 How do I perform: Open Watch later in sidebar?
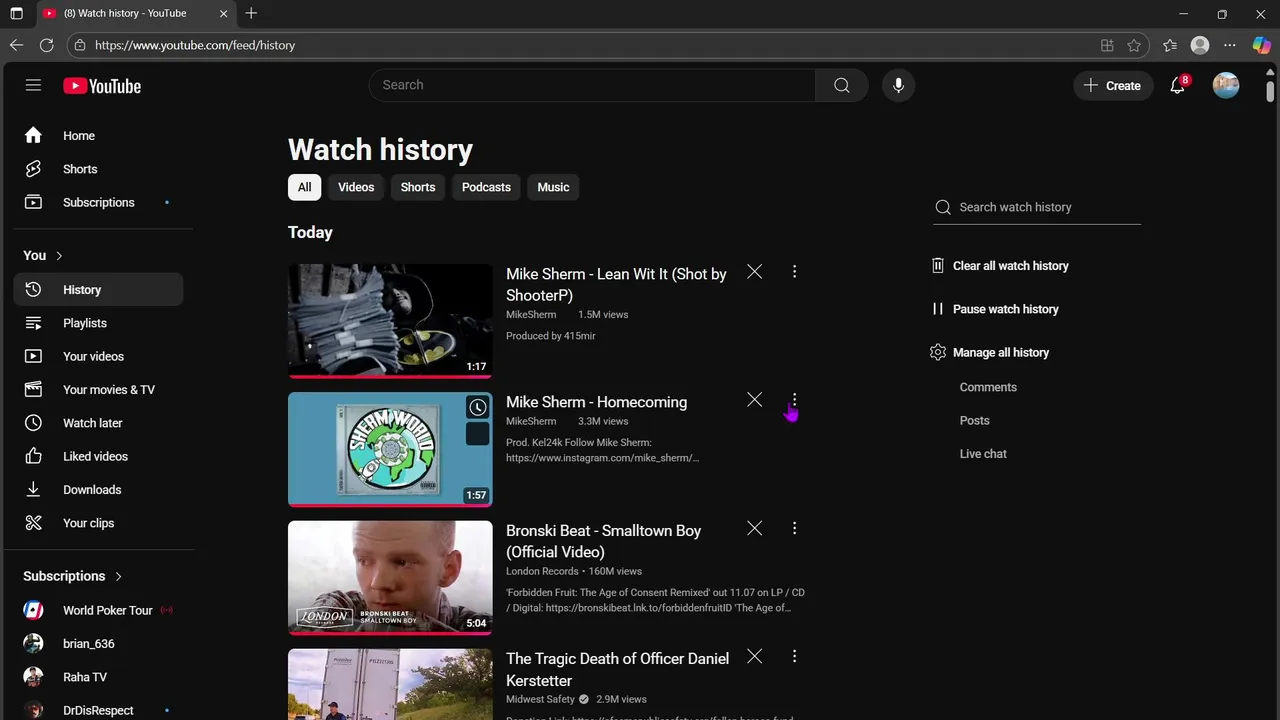(98, 423)
